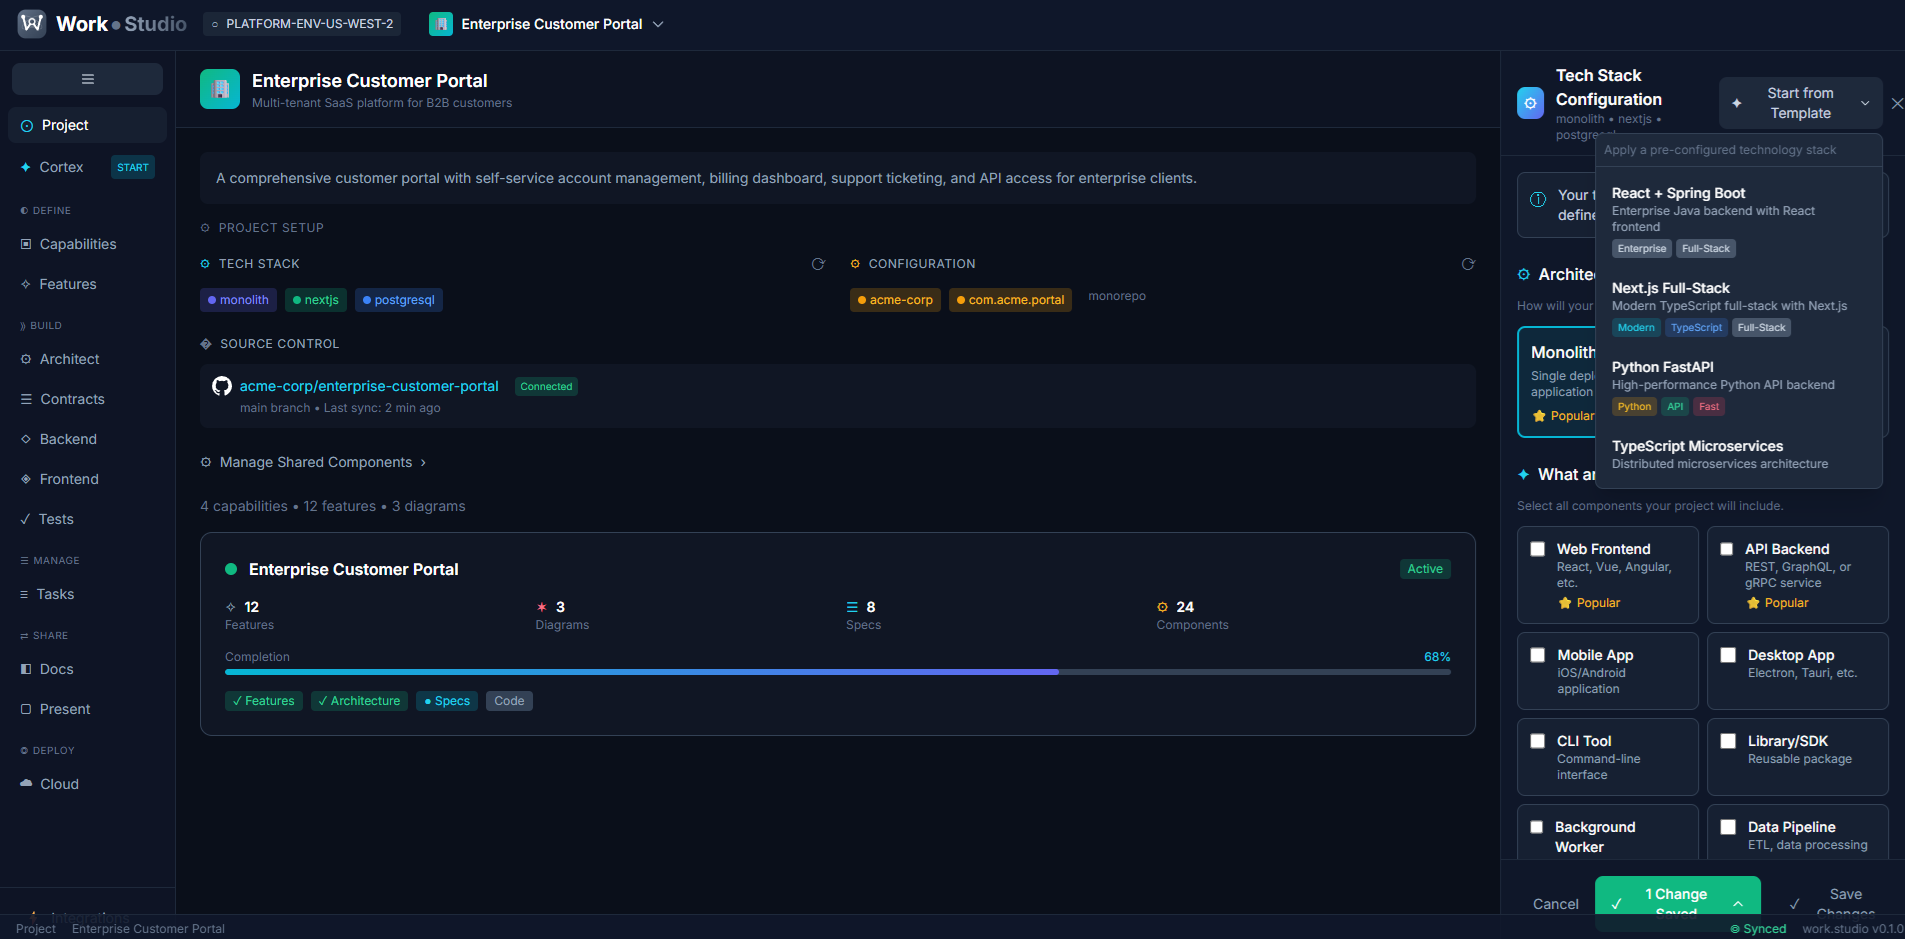This screenshot has height=939, width=1905.
Task: Close the Tech Stack Configuration panel
Action: (x=1897, y=103)
